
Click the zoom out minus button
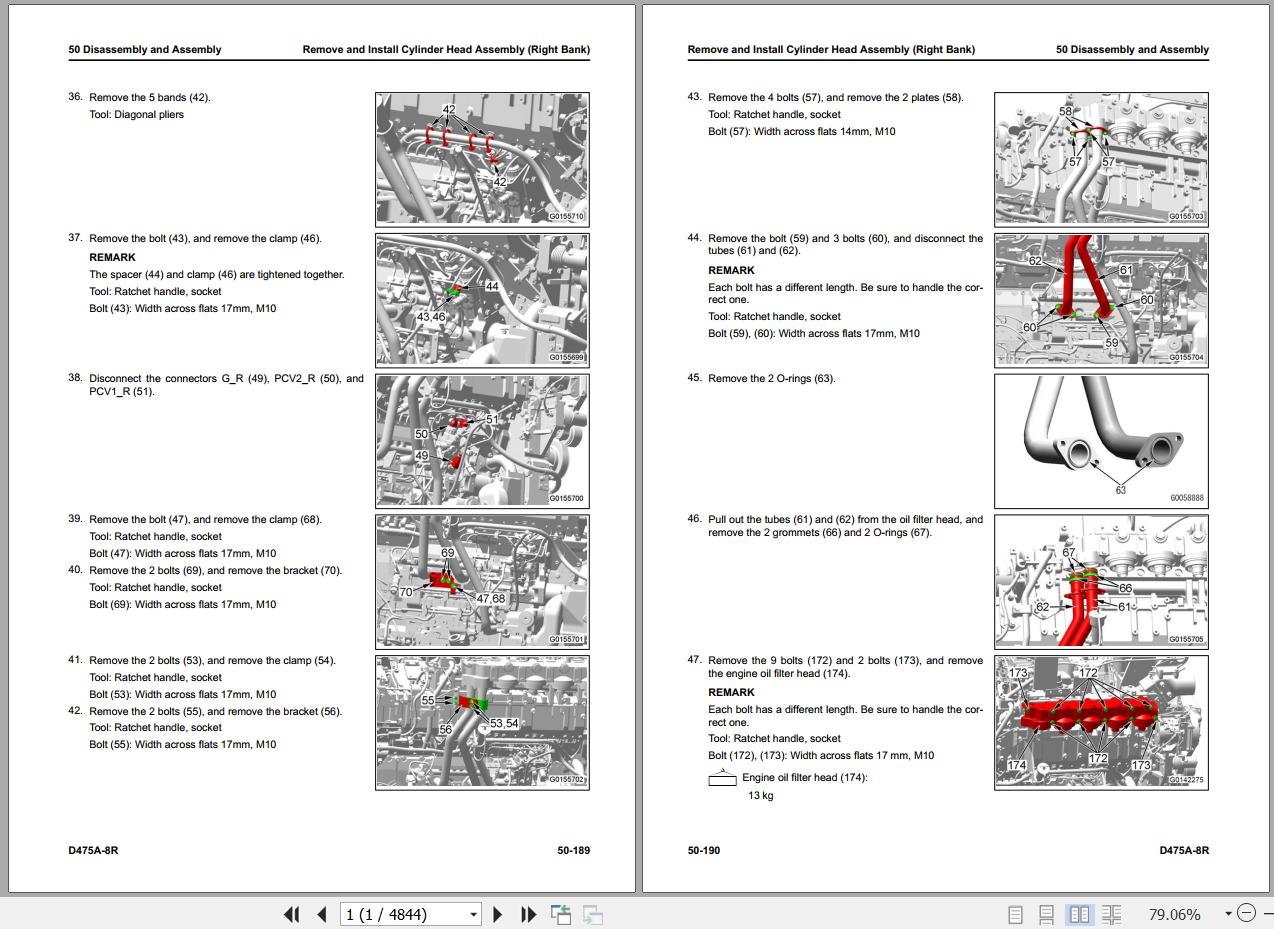pyautogui.click(x=1246, y=913)
